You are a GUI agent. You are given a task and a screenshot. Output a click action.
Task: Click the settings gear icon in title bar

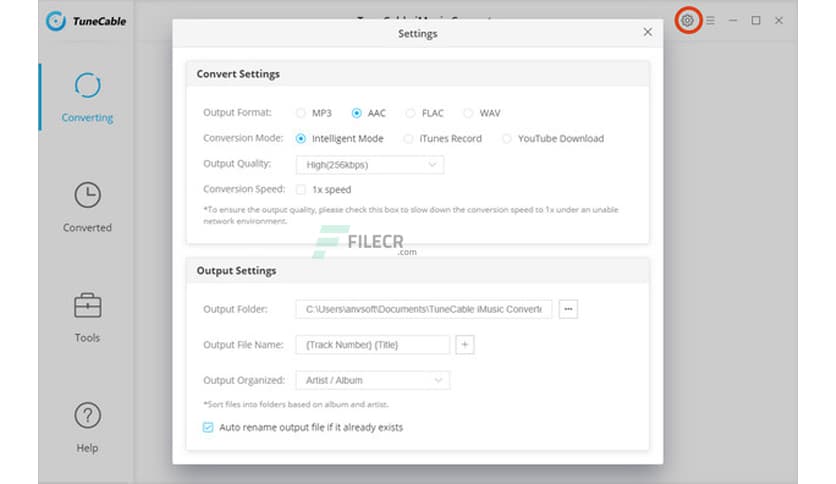687,20
